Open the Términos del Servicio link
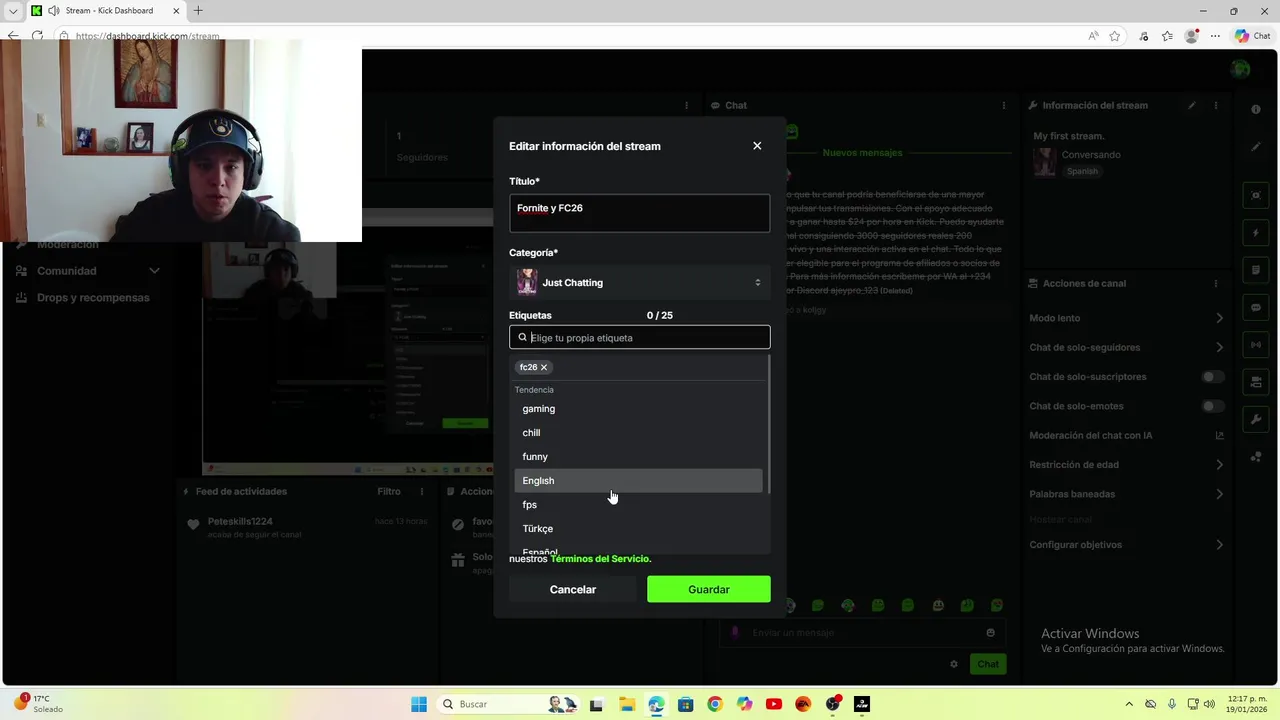The width and height of the screenshot is (1280, 720). tap(600, 559)
